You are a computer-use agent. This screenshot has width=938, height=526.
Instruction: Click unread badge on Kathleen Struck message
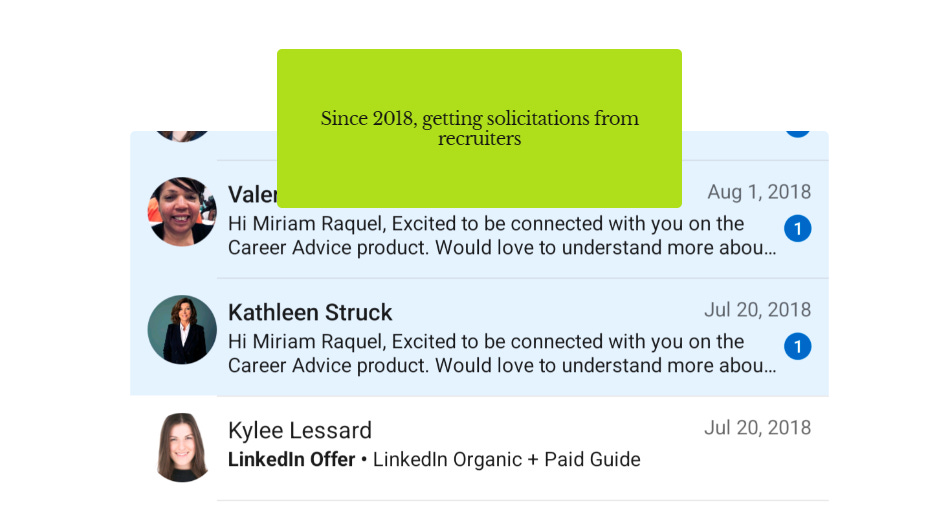797,346
